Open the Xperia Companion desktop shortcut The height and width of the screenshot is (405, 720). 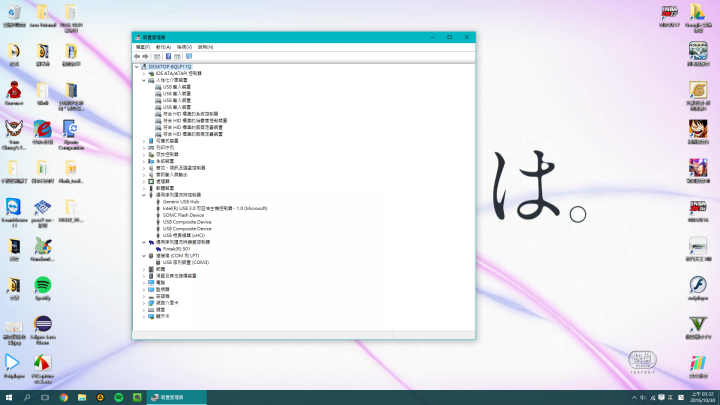coord(71,135)
